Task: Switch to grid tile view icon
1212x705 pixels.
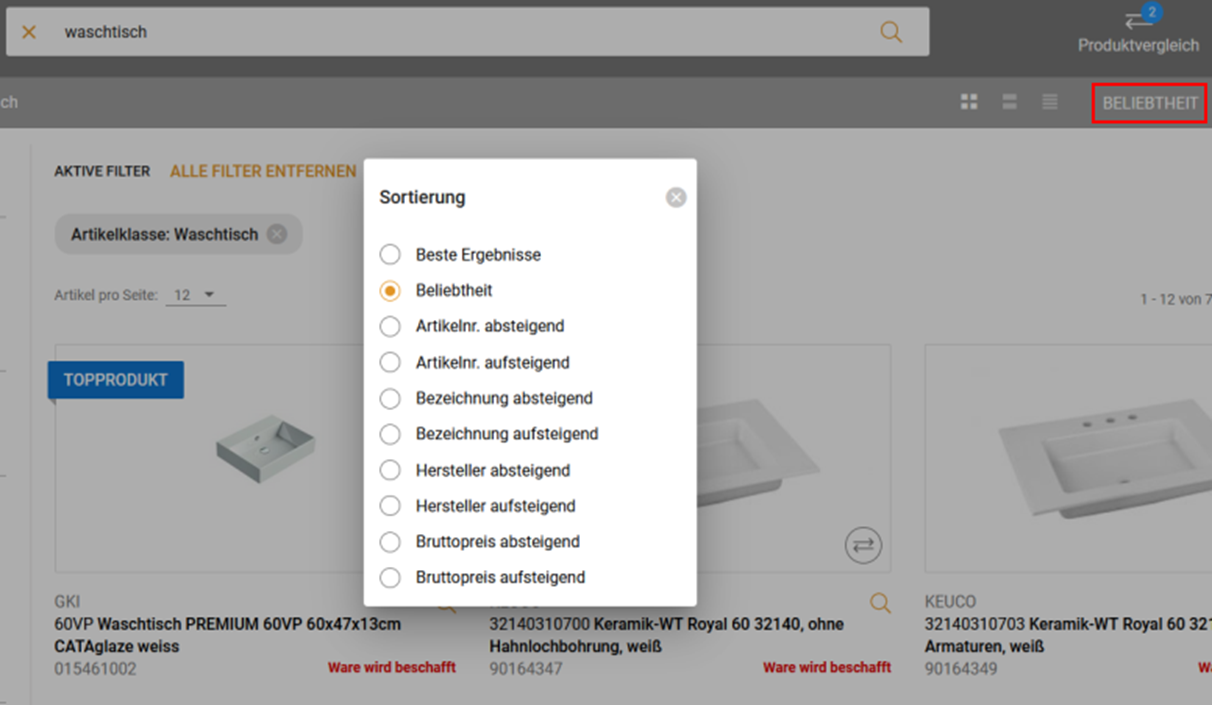Action: coord(968,102)
